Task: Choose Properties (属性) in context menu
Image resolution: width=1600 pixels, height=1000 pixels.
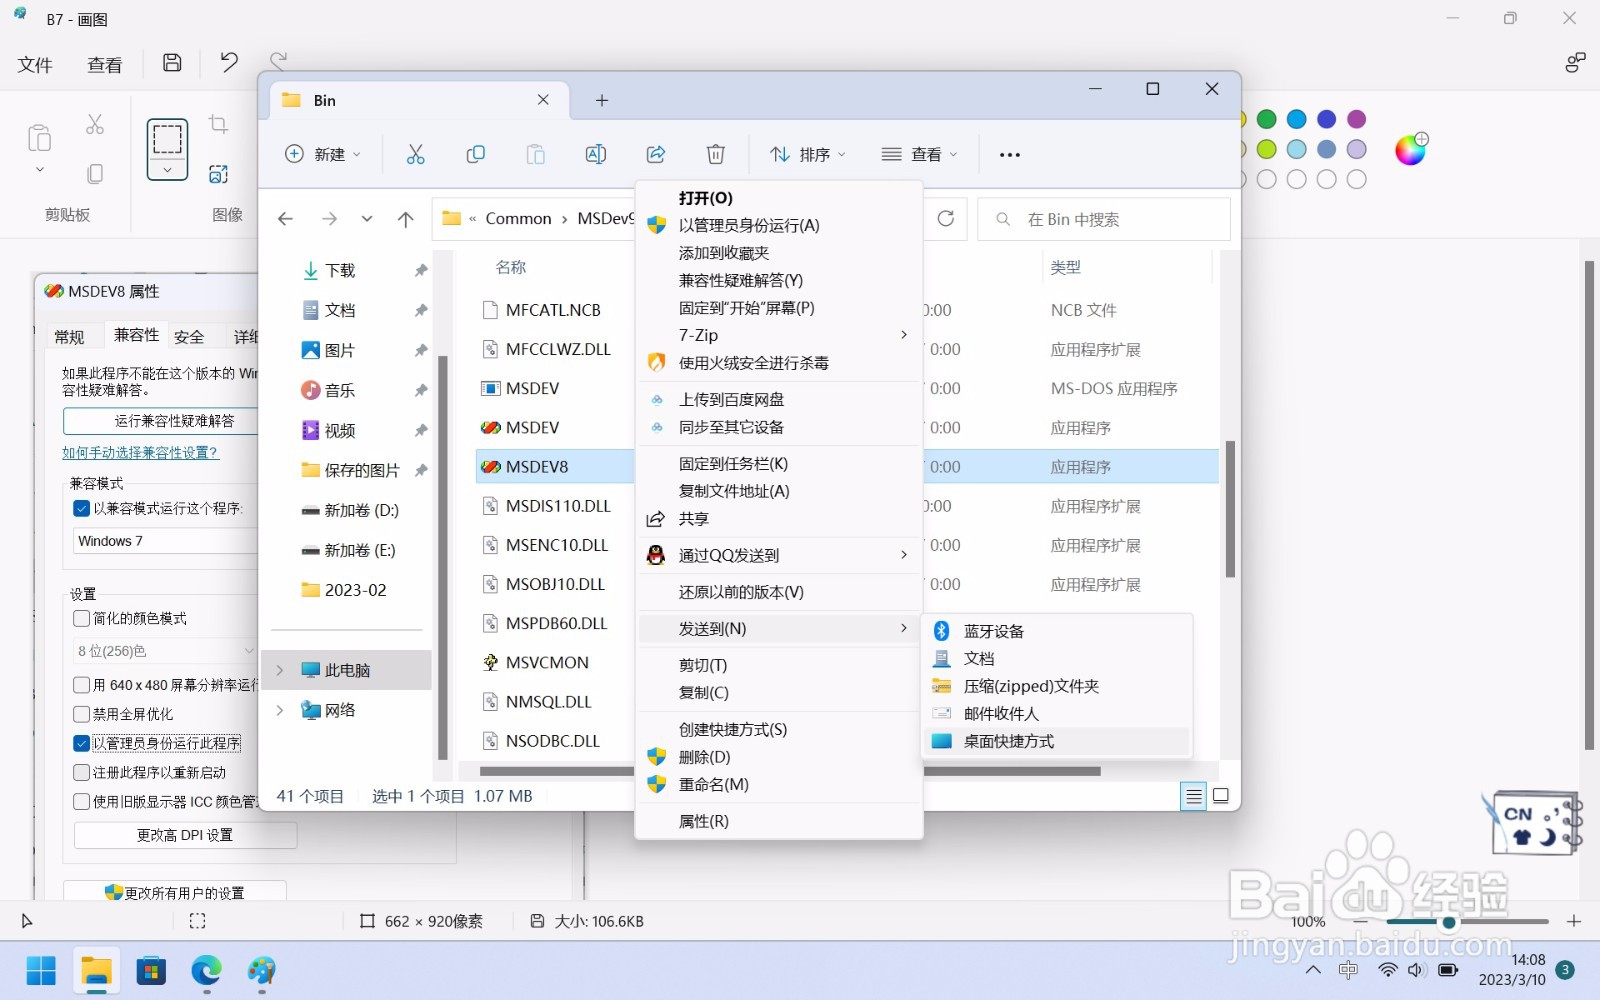Action: coord(779,821)
